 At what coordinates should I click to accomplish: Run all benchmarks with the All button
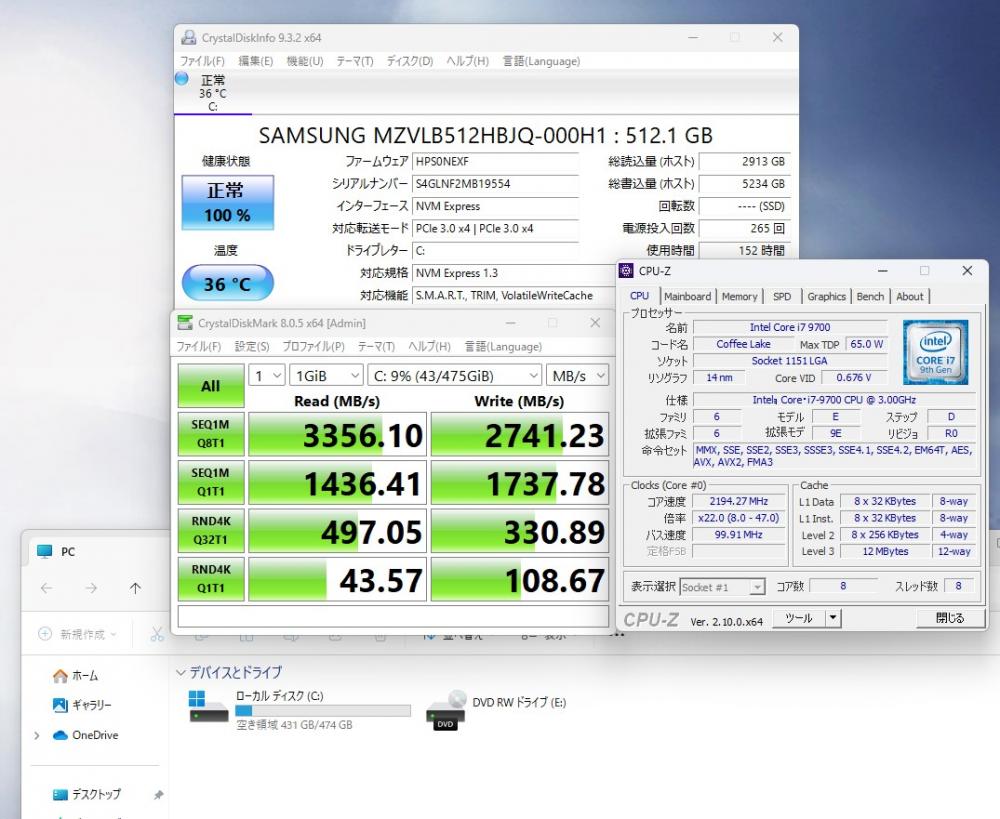pos(210,386)
